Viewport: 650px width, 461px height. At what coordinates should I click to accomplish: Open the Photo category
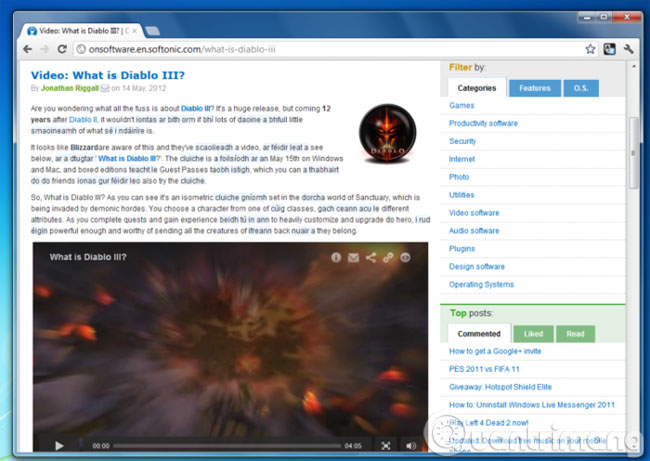pyautogui.click(x=459, y=177)
